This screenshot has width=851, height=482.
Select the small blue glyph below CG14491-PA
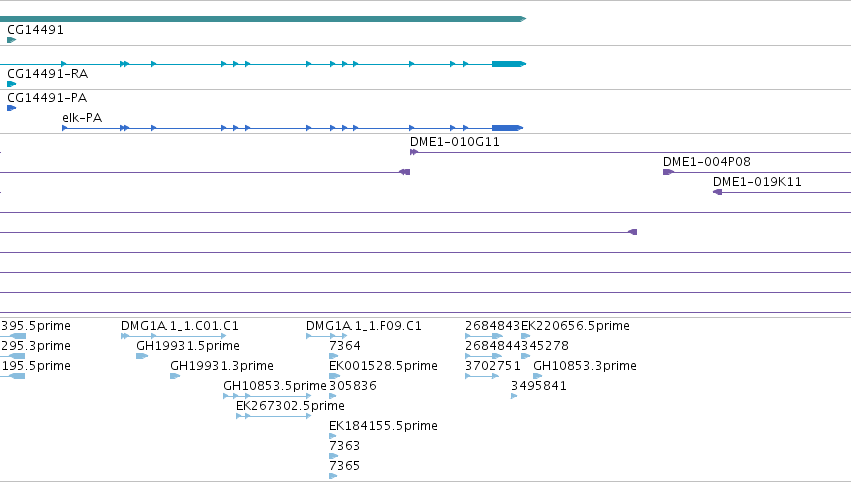pyautogui.click(x=11, y=108)
